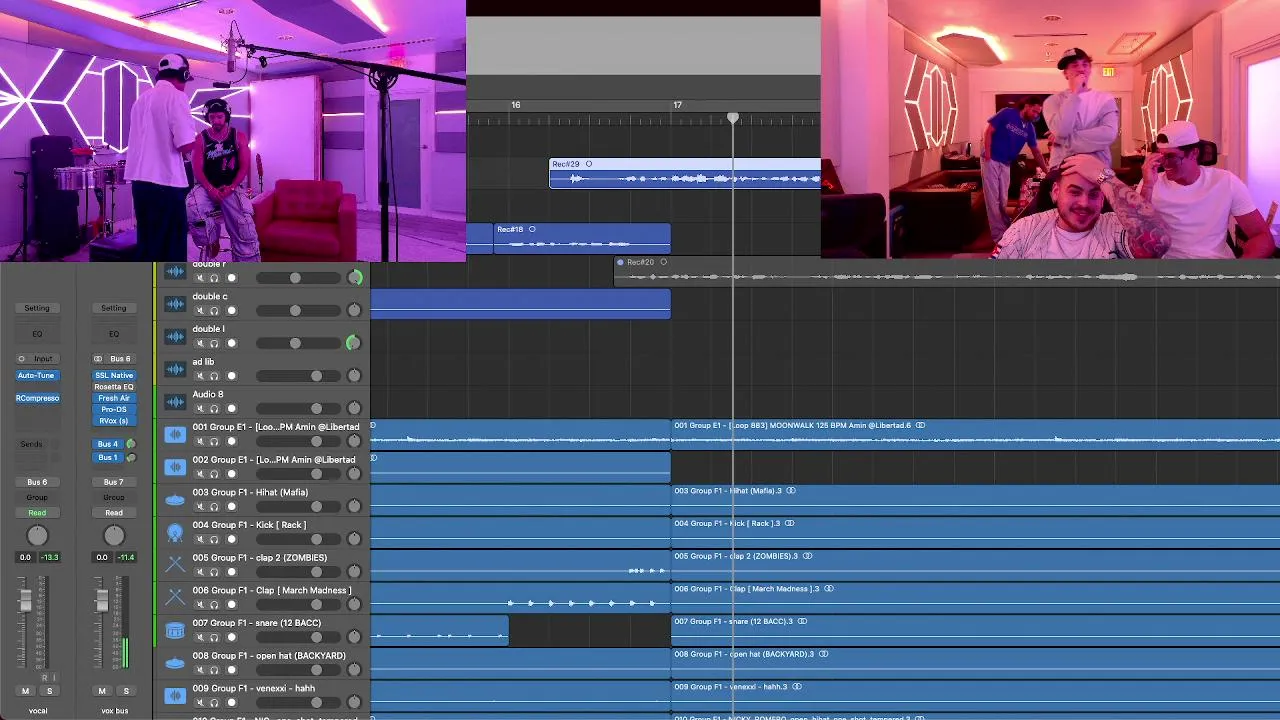Toggle the M mute button on vocal strip
Screen dimensions: 1280x720
pyautogui.click(x=25, y=691)
